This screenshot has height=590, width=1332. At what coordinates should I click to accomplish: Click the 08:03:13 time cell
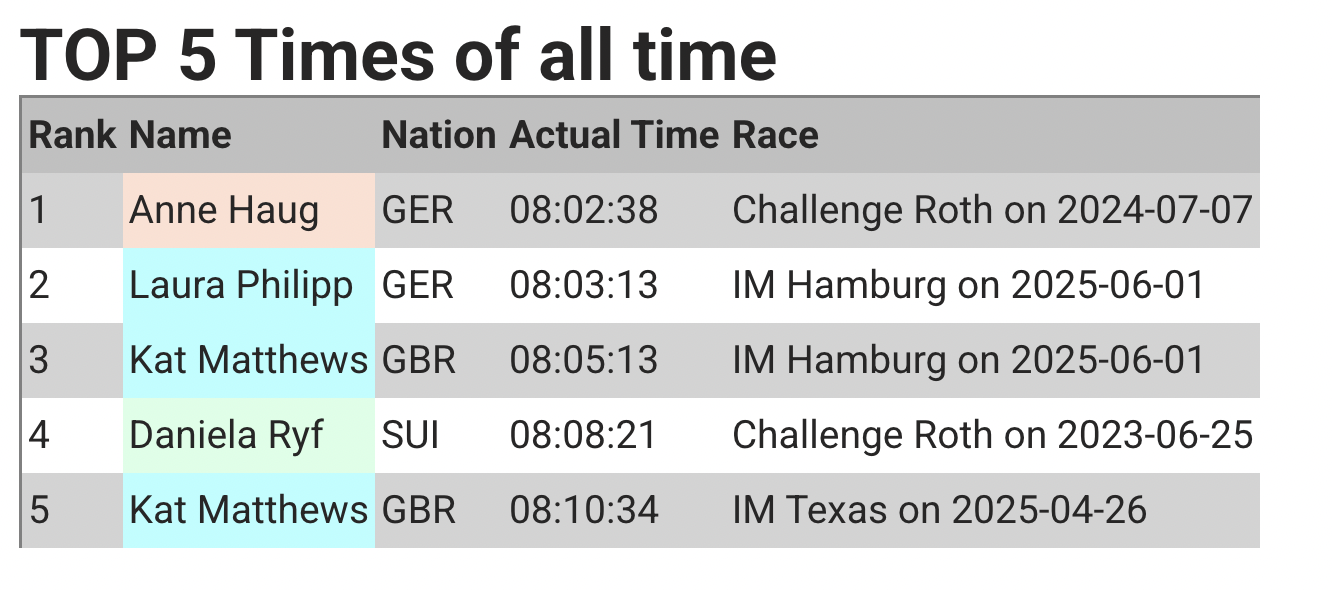point(584,285)
